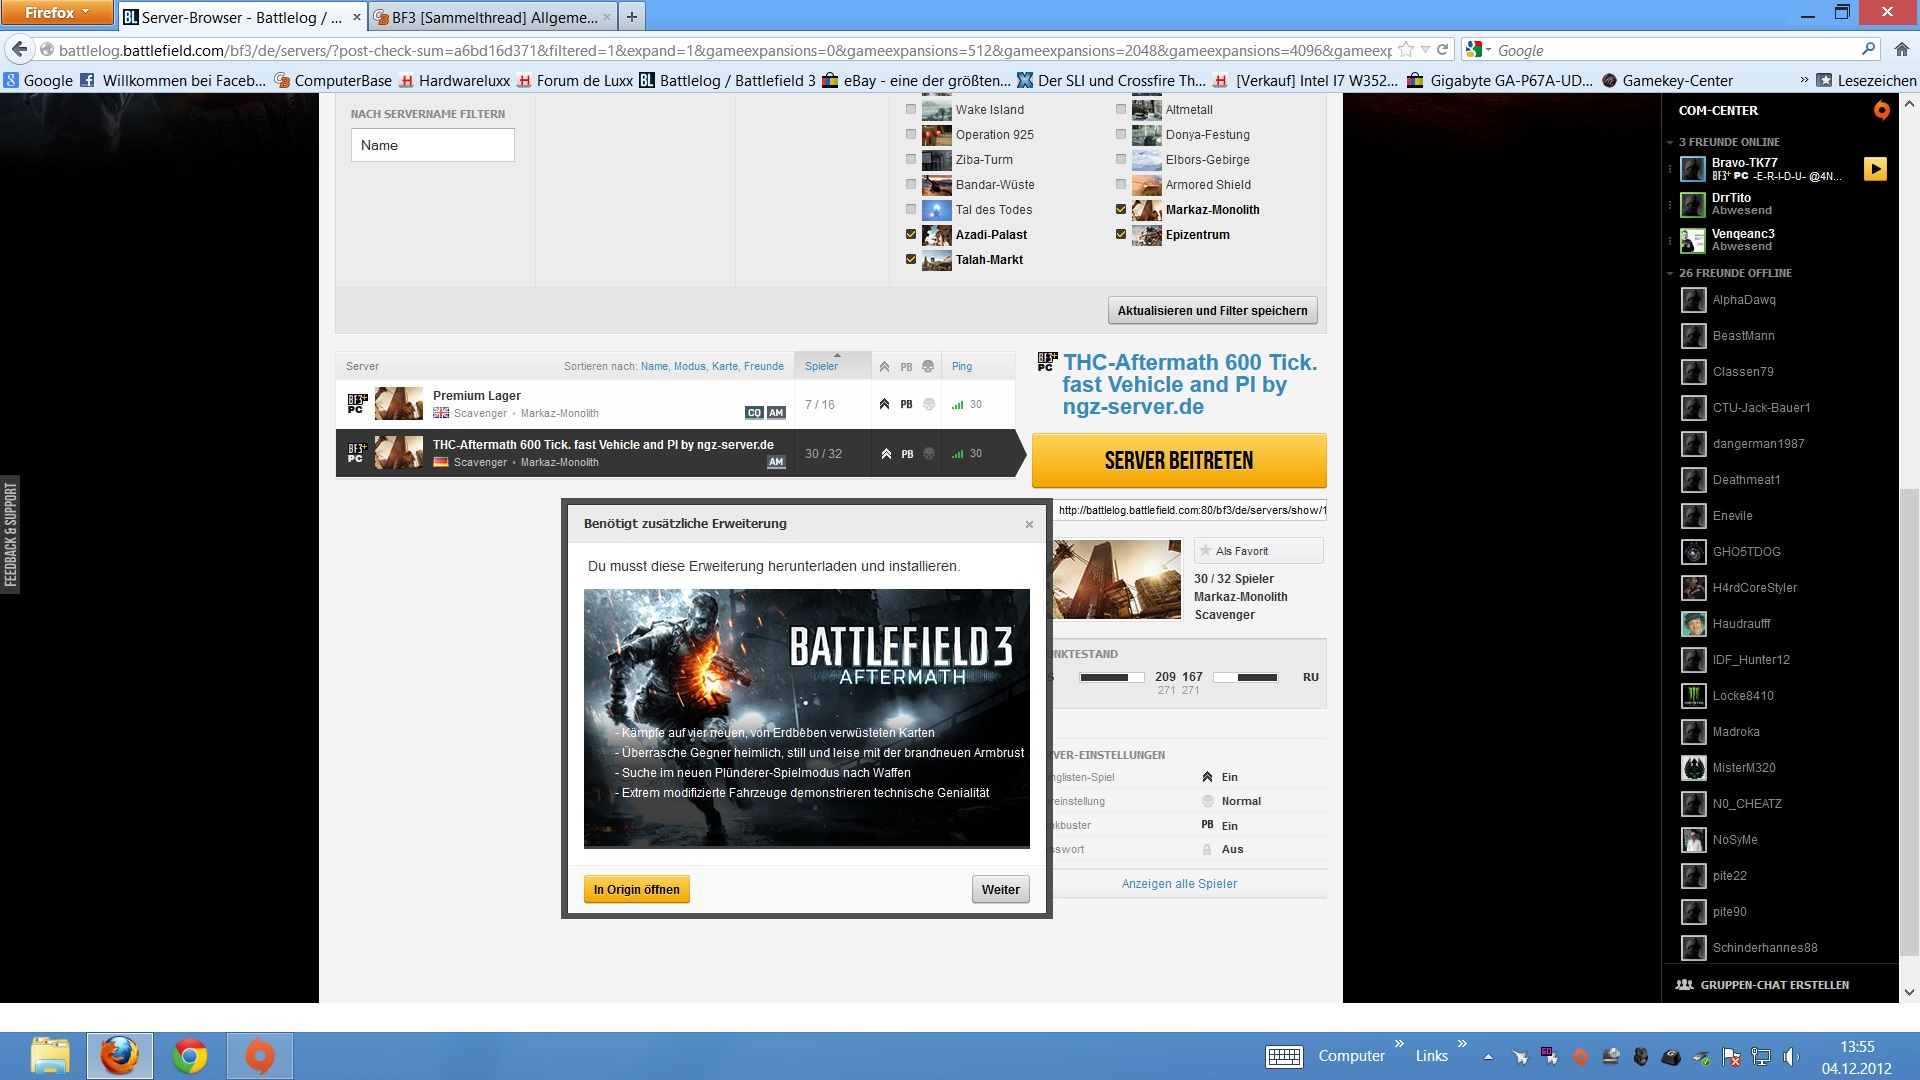The height and width of the screenshot is (1080, 1920).
Task: Click the Google search magnifier icon
Action: tap(1868, 49)
